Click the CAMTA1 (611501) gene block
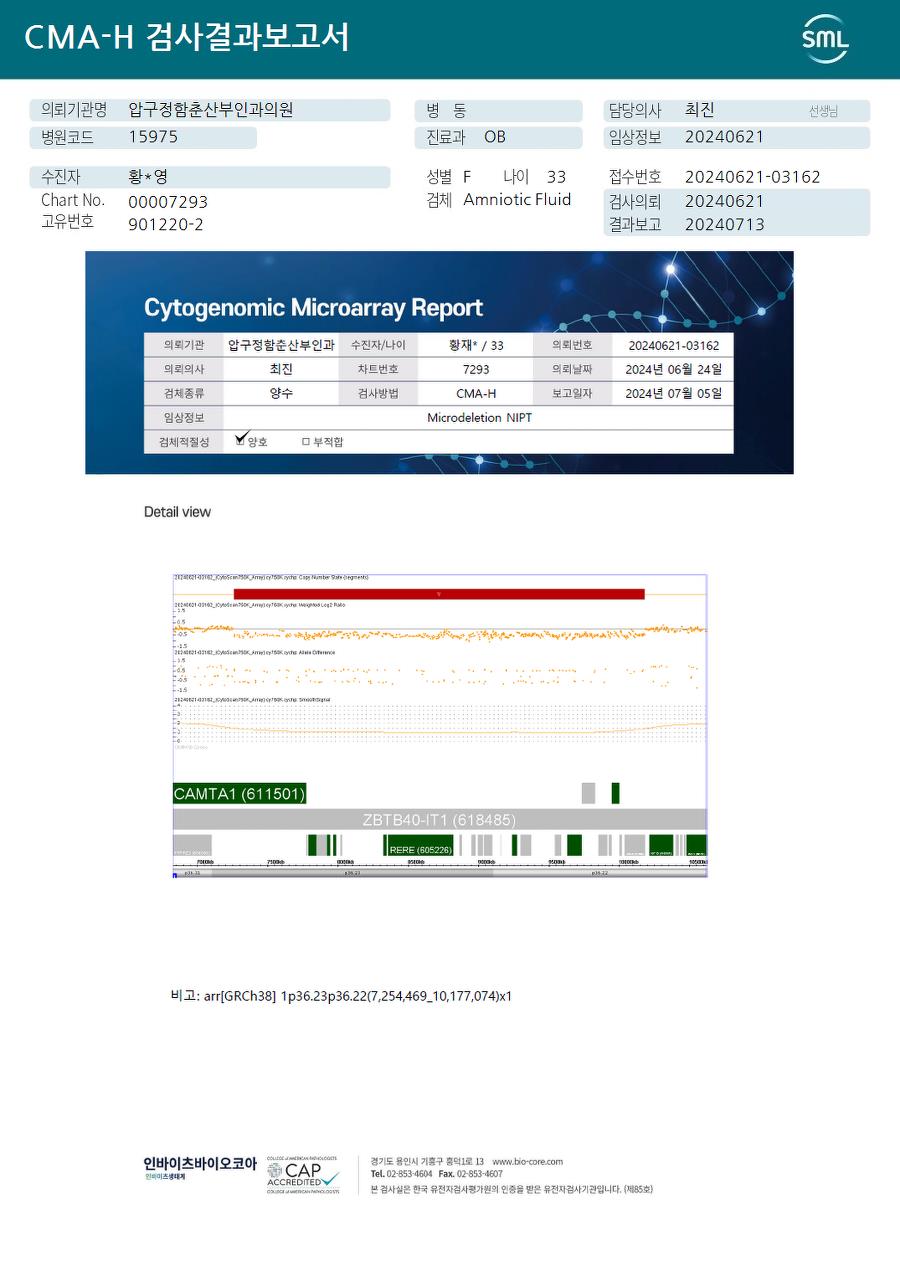The width and height of the screenshot is (900, 1271). 240,794
